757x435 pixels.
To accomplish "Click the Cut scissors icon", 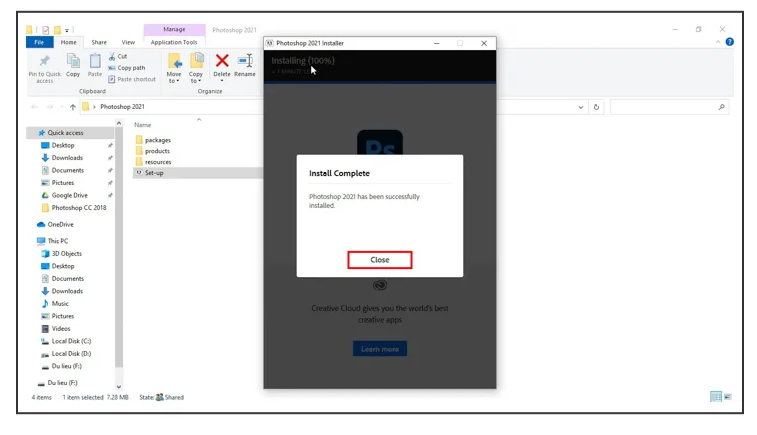I will click(112, 57).
